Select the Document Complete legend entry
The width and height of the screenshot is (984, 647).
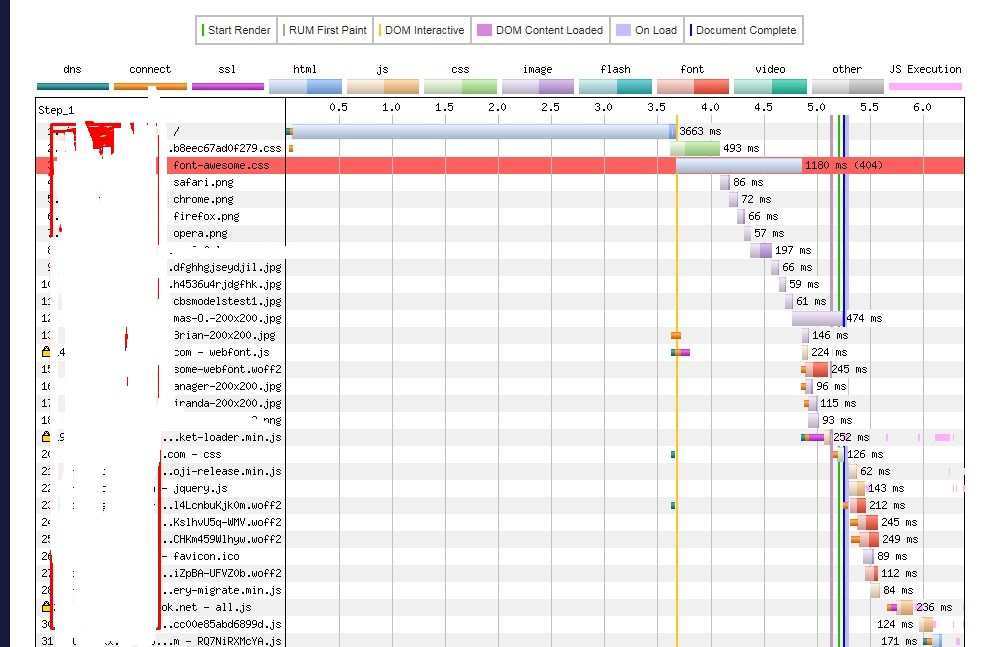(743, 30)
